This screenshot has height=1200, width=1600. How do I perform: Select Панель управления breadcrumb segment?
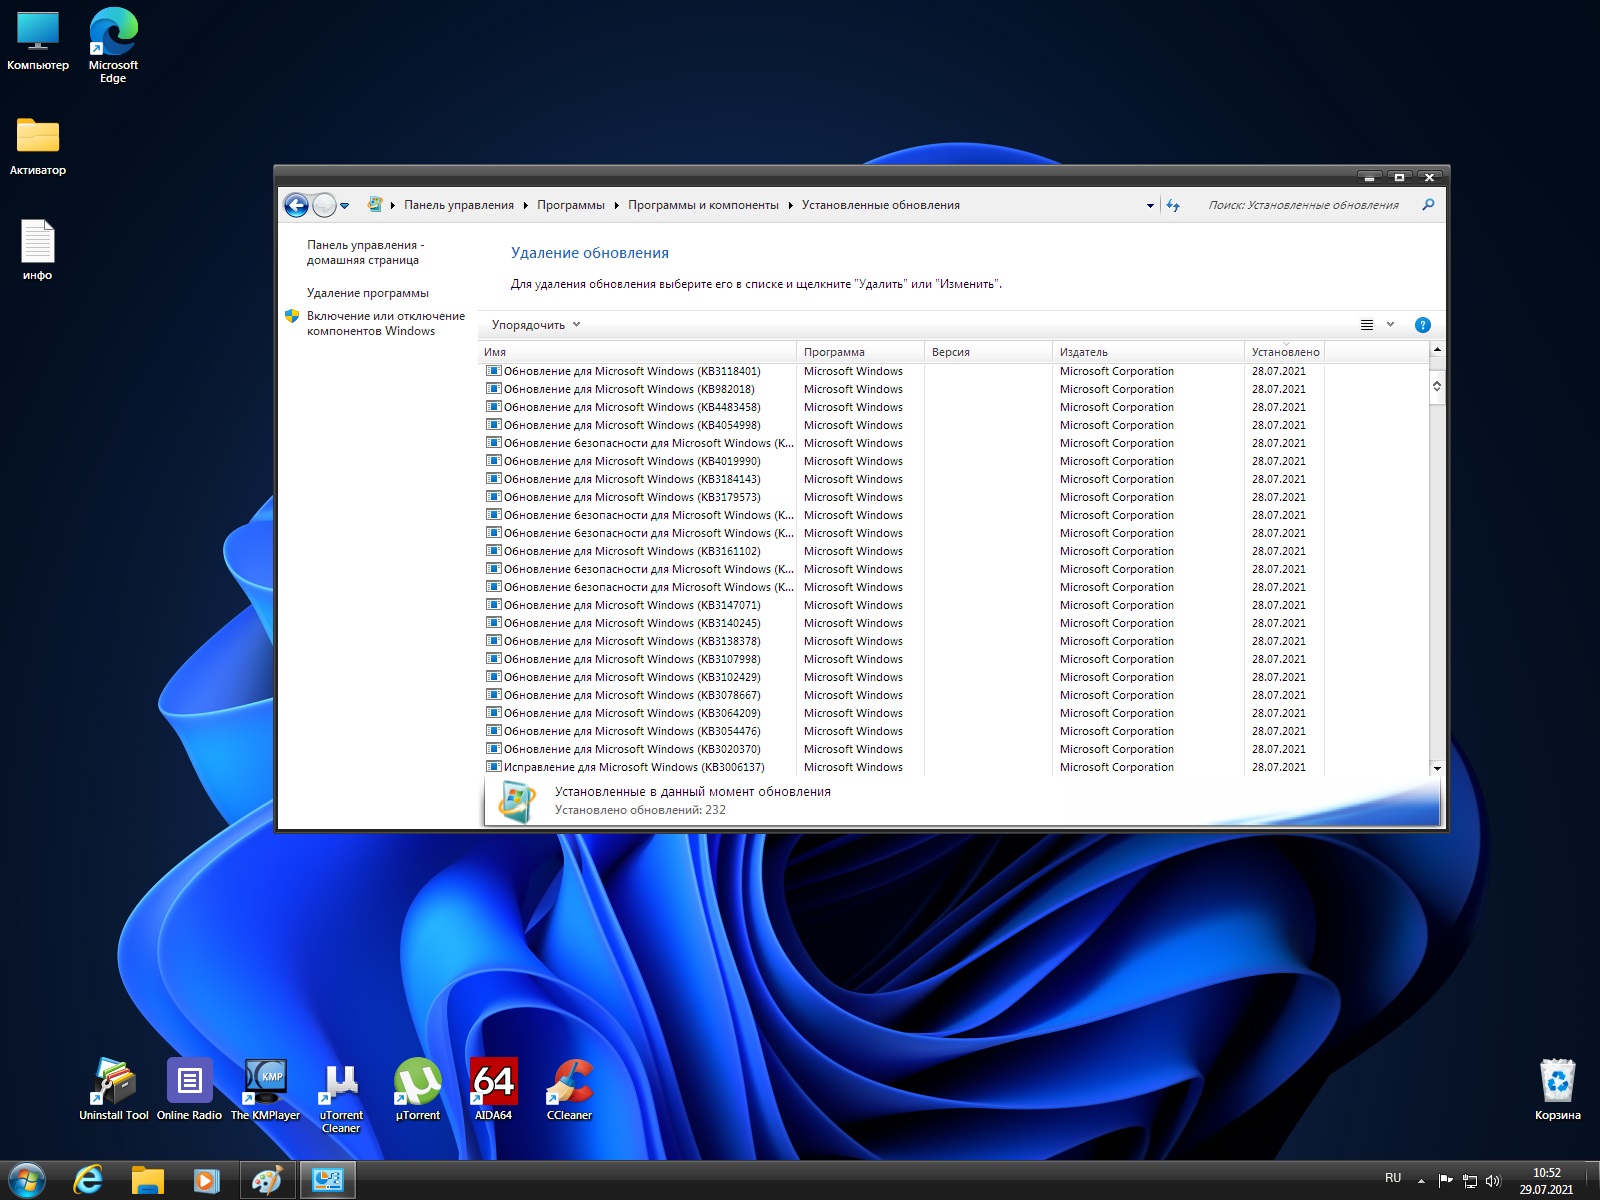[459, 205]
